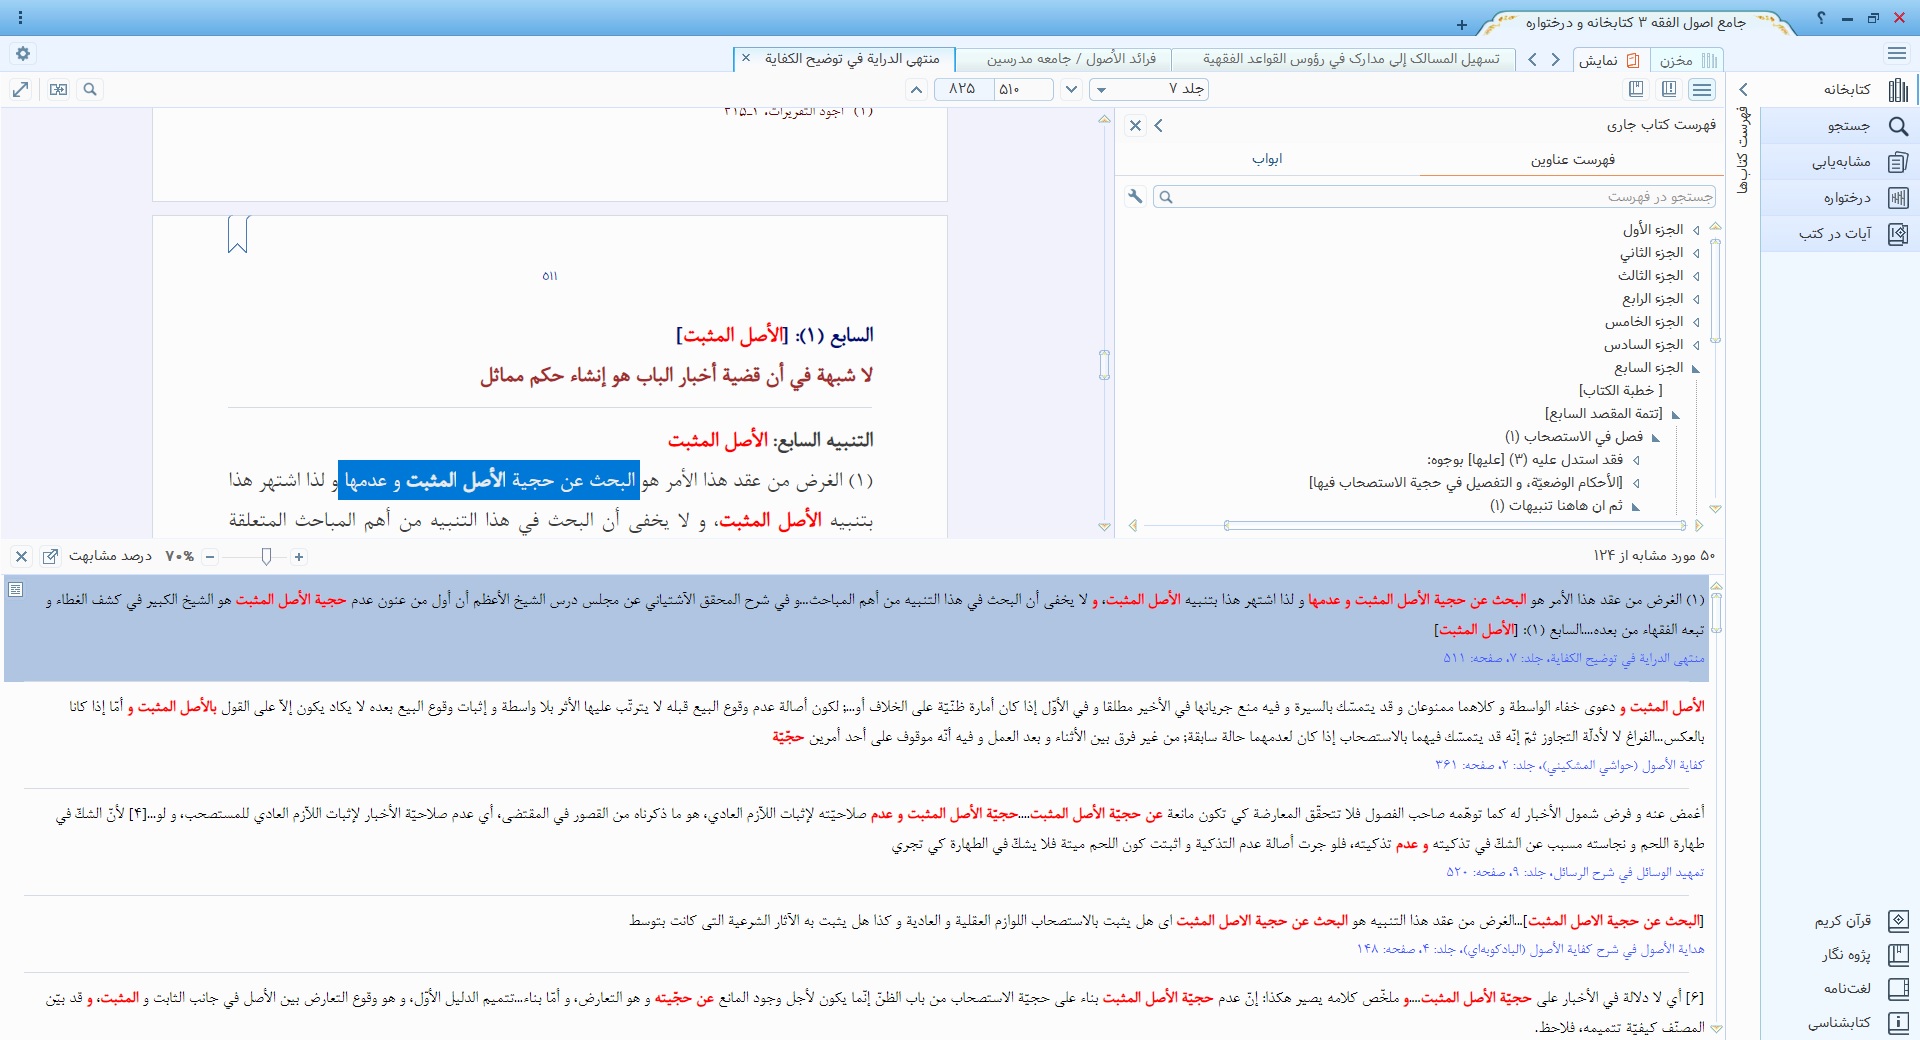Image resolution: width=1920 pixels, height=1040 pixels.
Task: Click the bookmark ribbon on page 511
Action: point(237,235)
